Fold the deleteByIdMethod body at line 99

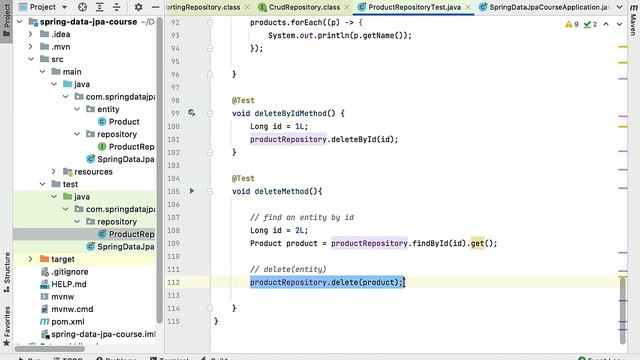pyautogui.click(x=210, y=113)
